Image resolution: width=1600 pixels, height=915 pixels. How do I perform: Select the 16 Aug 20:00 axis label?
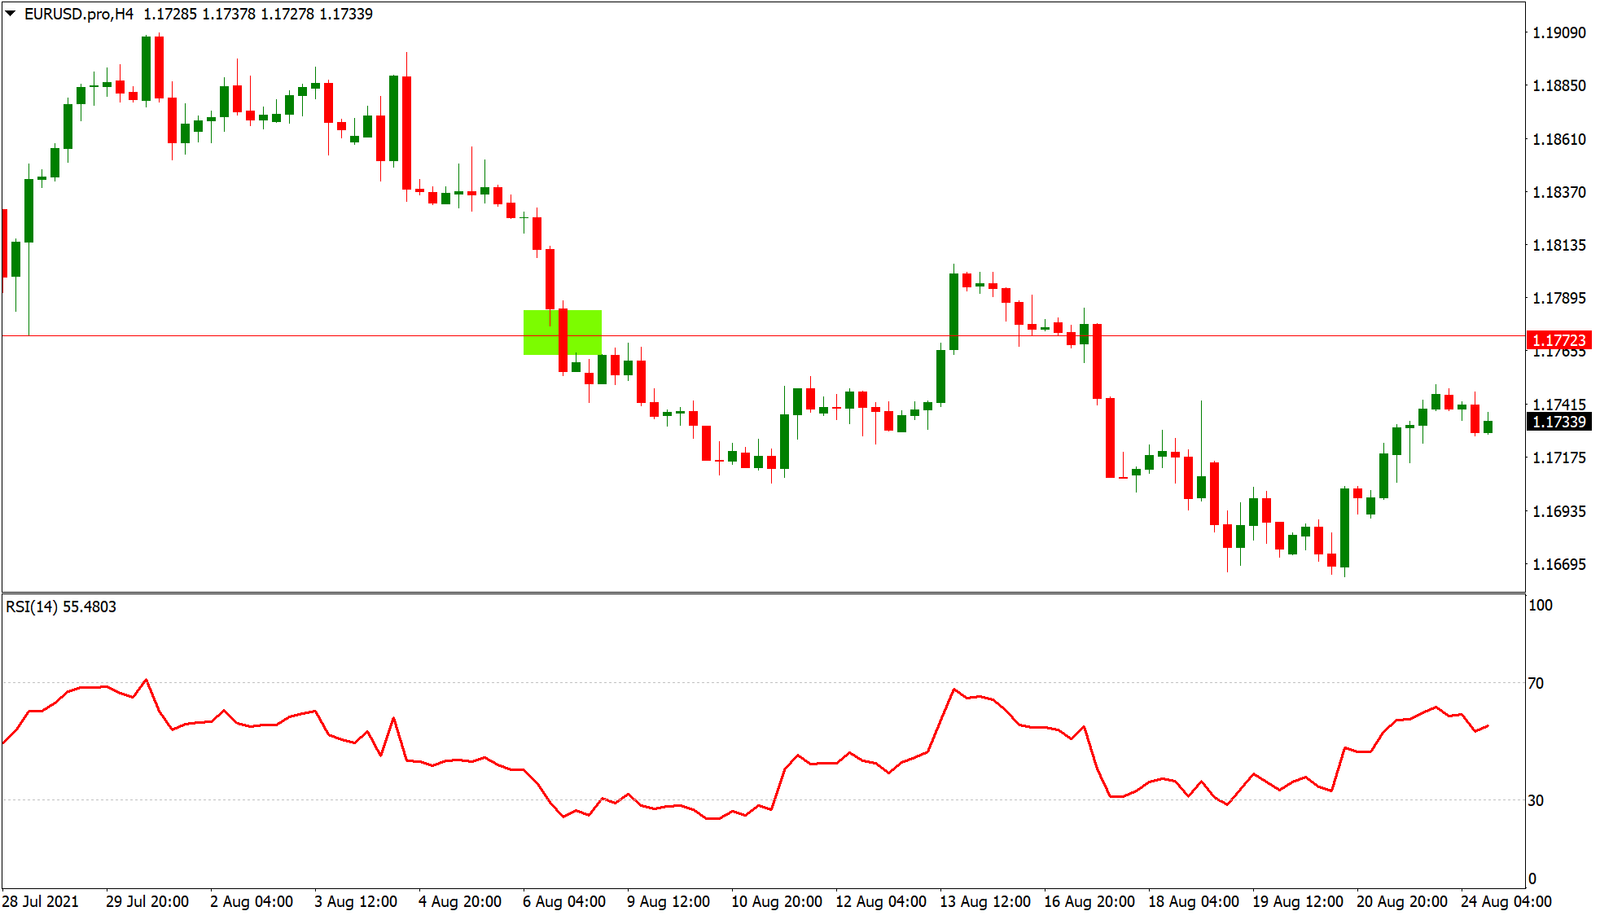[1089, 899]
